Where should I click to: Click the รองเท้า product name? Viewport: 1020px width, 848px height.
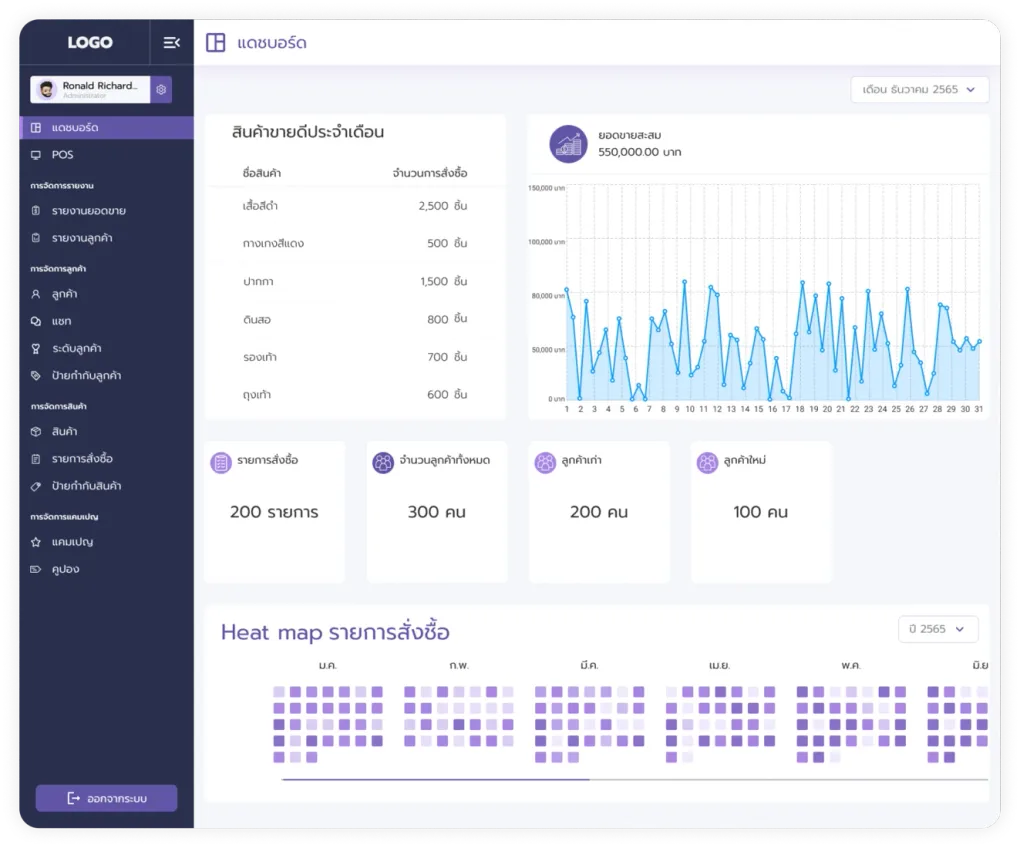260,357
